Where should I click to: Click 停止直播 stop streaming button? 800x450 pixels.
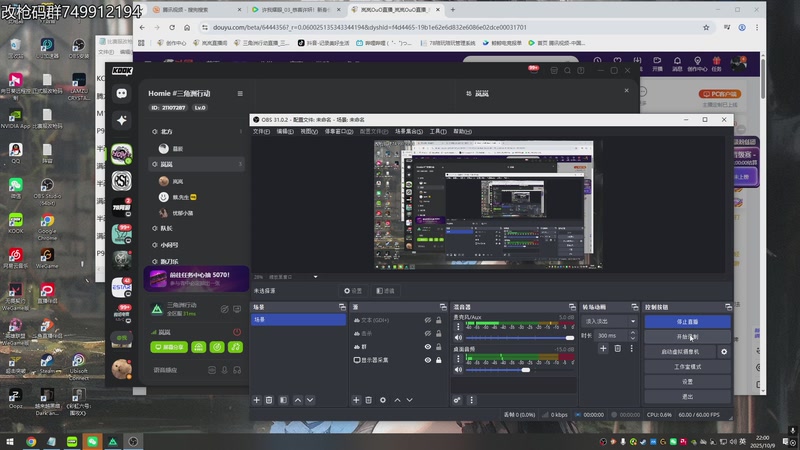(687, 322)
